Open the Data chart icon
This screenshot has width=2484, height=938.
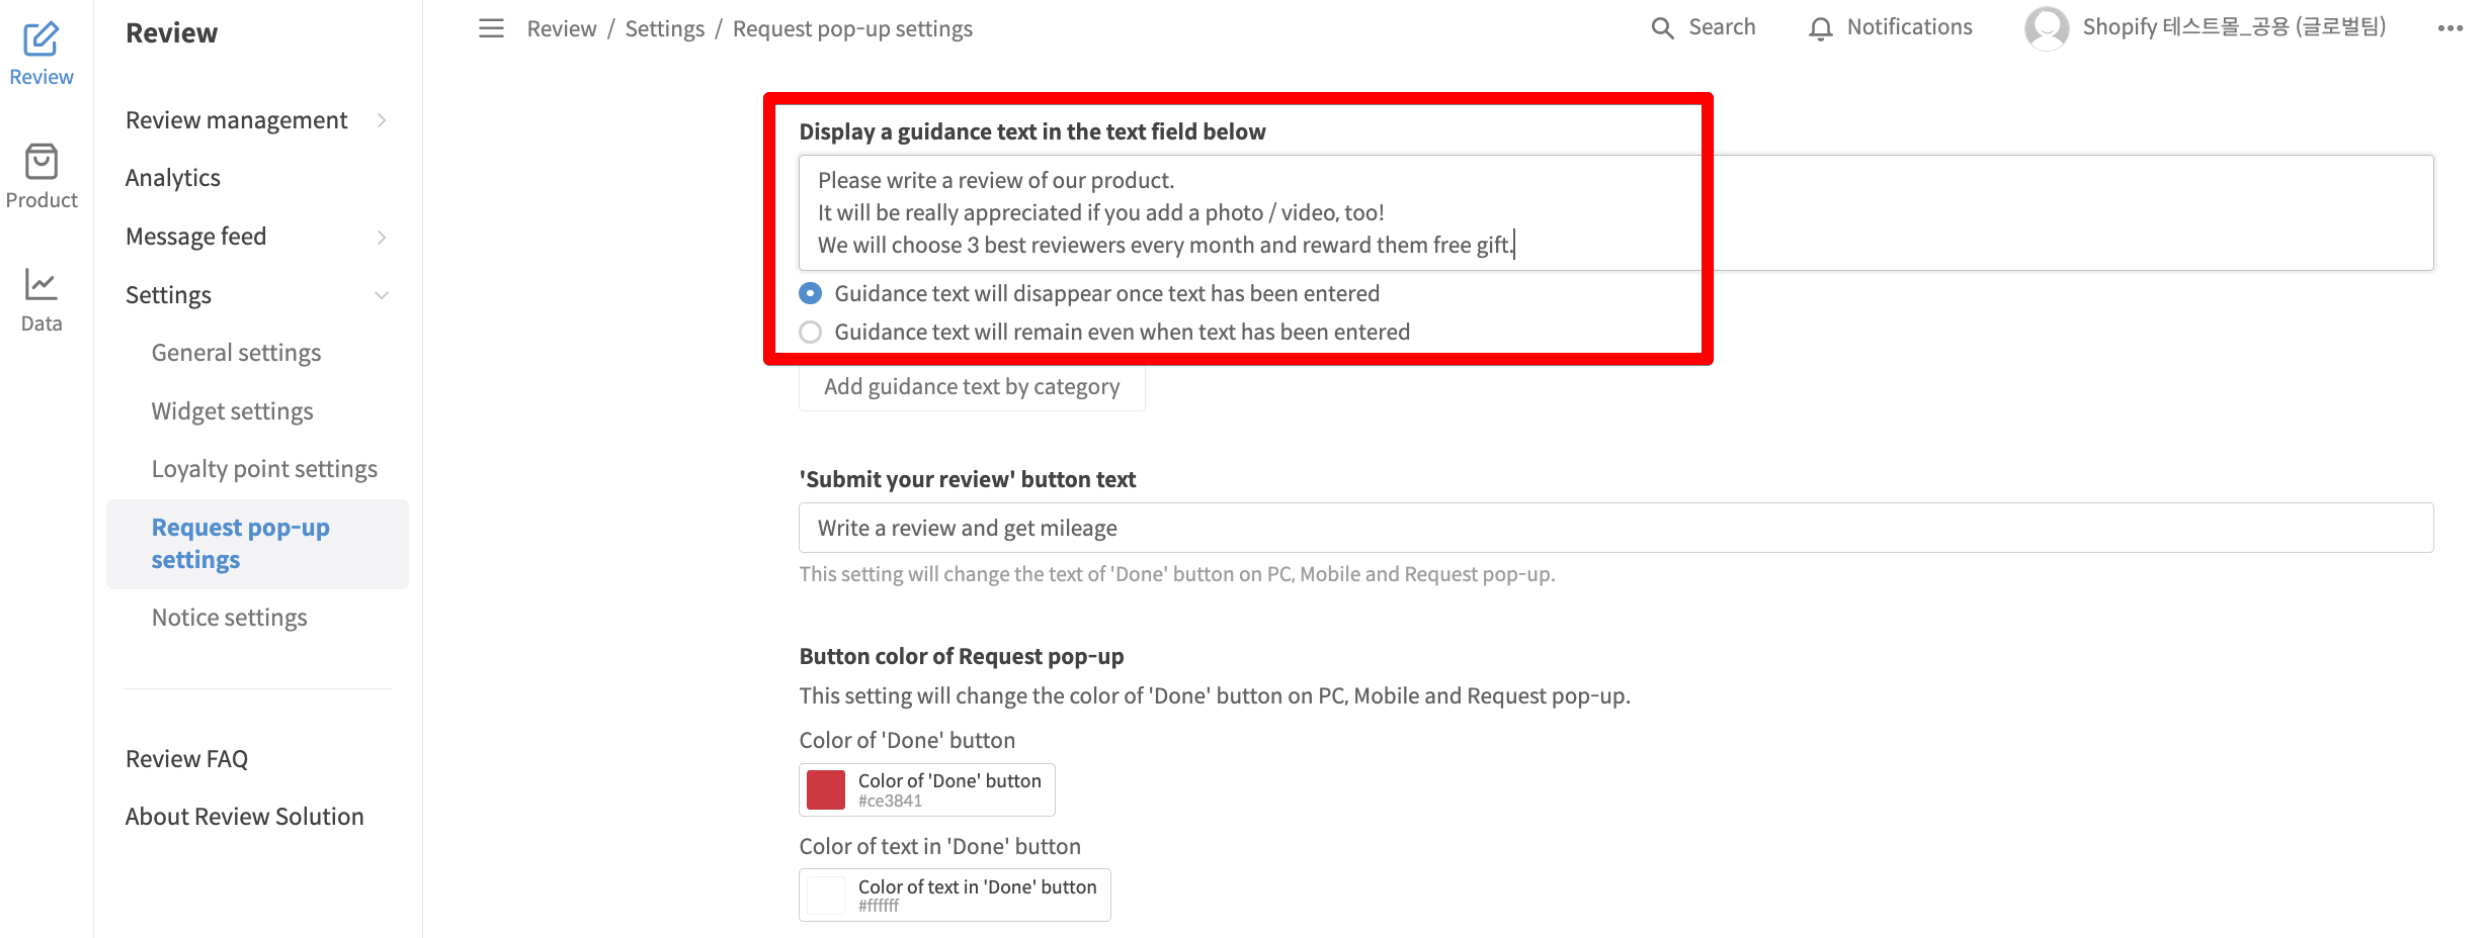pos(41,286)
